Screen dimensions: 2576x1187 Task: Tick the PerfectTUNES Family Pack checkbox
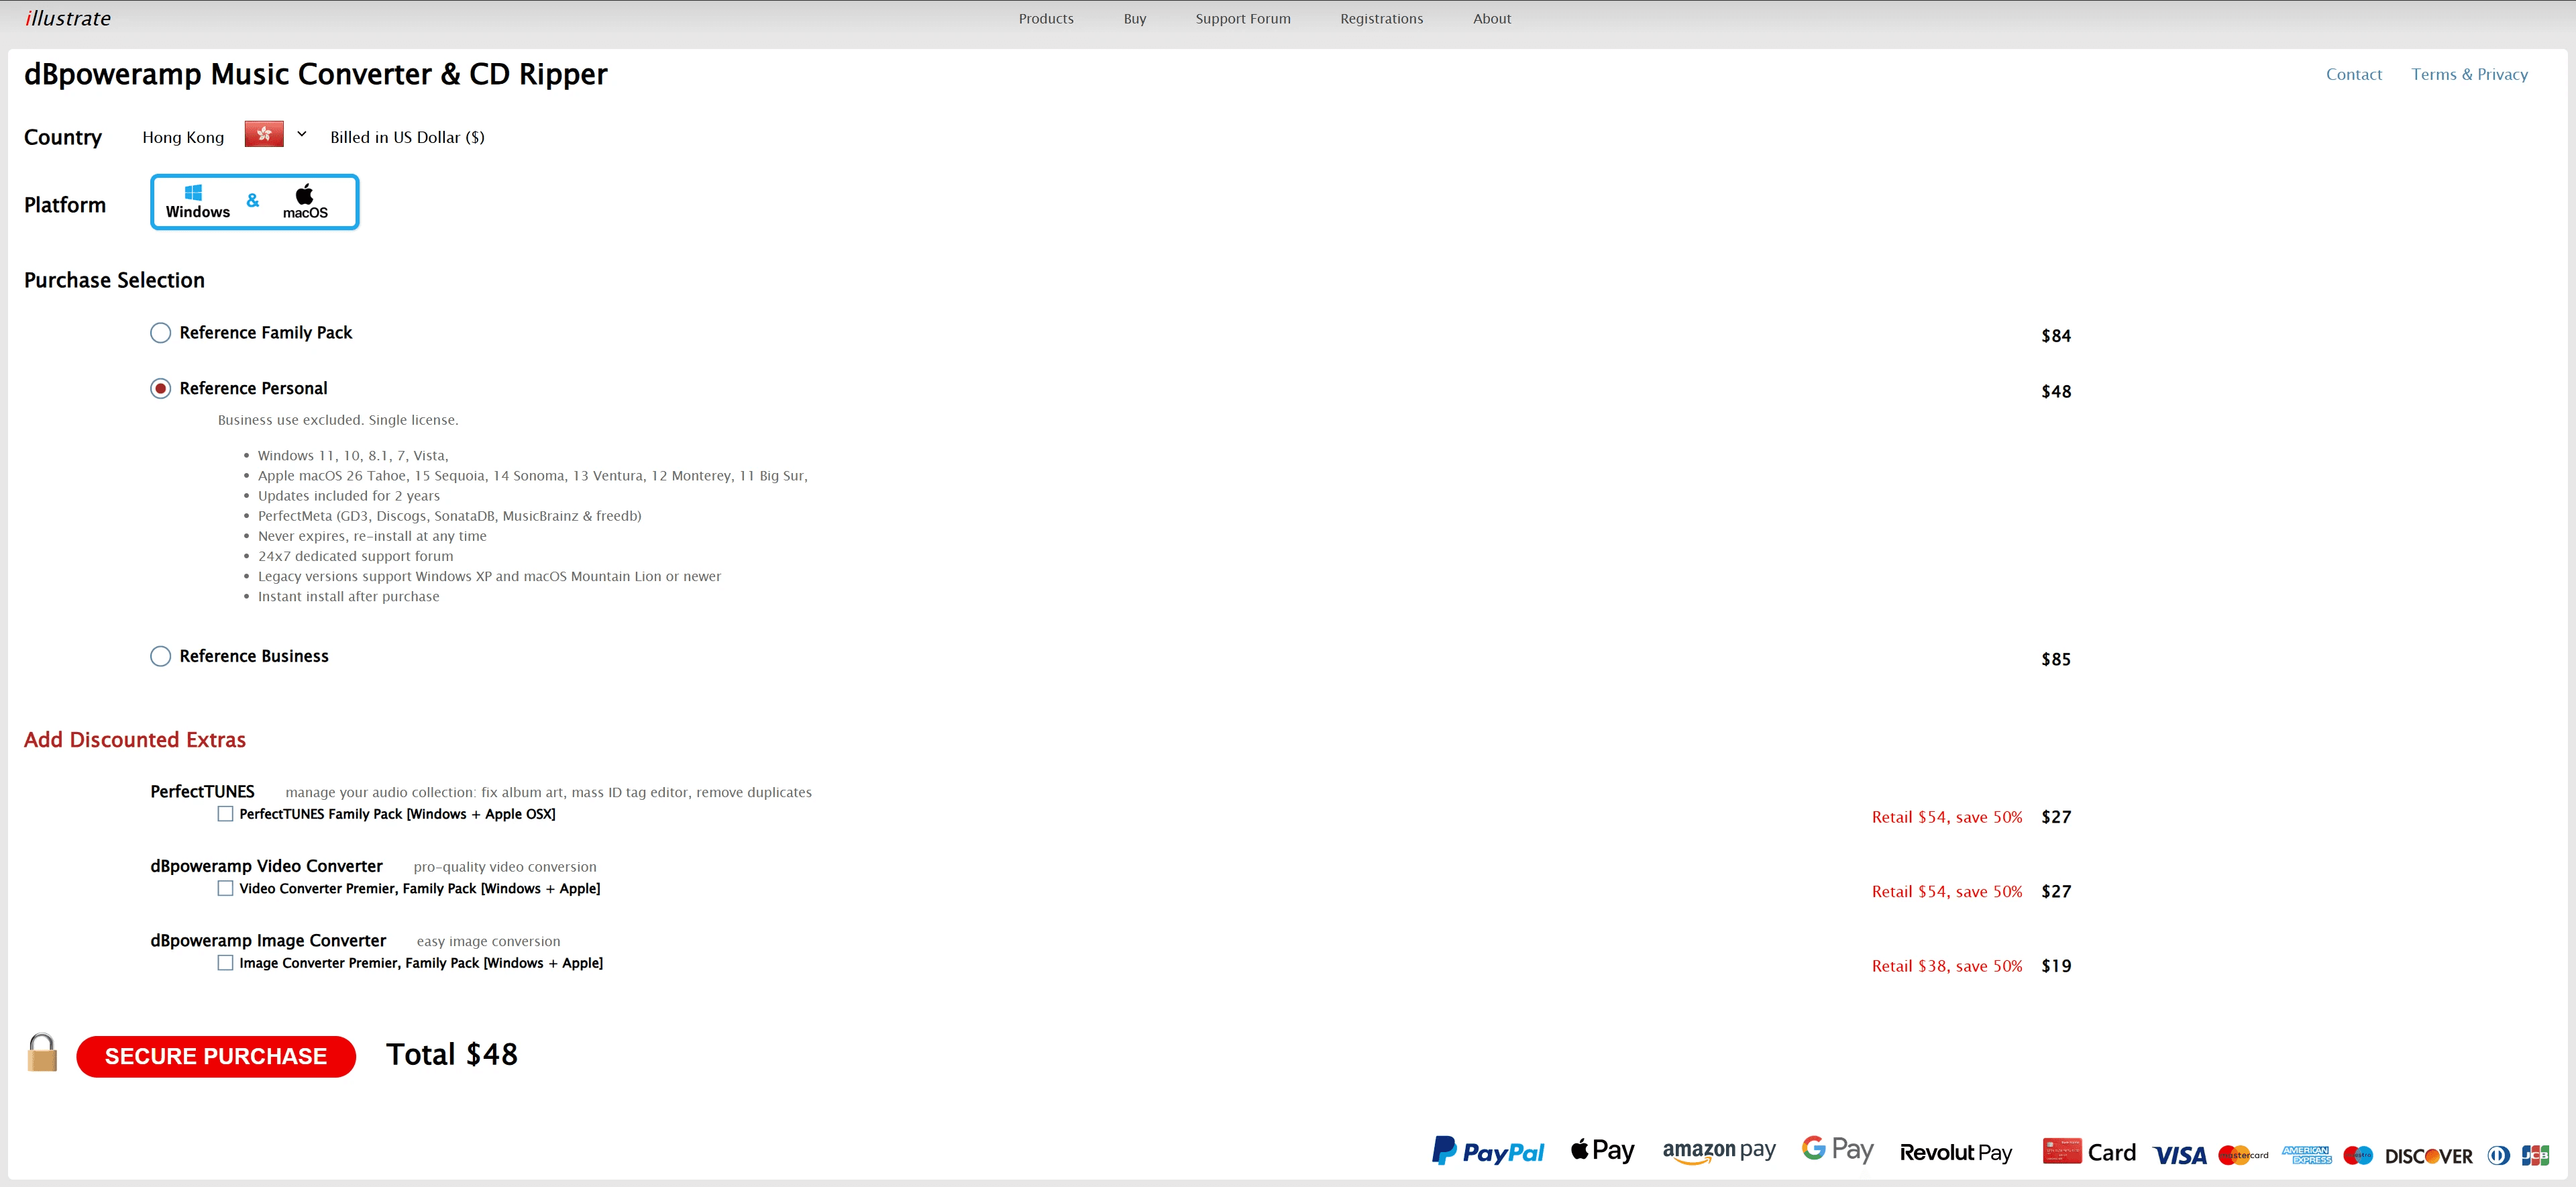pos(226,814)
